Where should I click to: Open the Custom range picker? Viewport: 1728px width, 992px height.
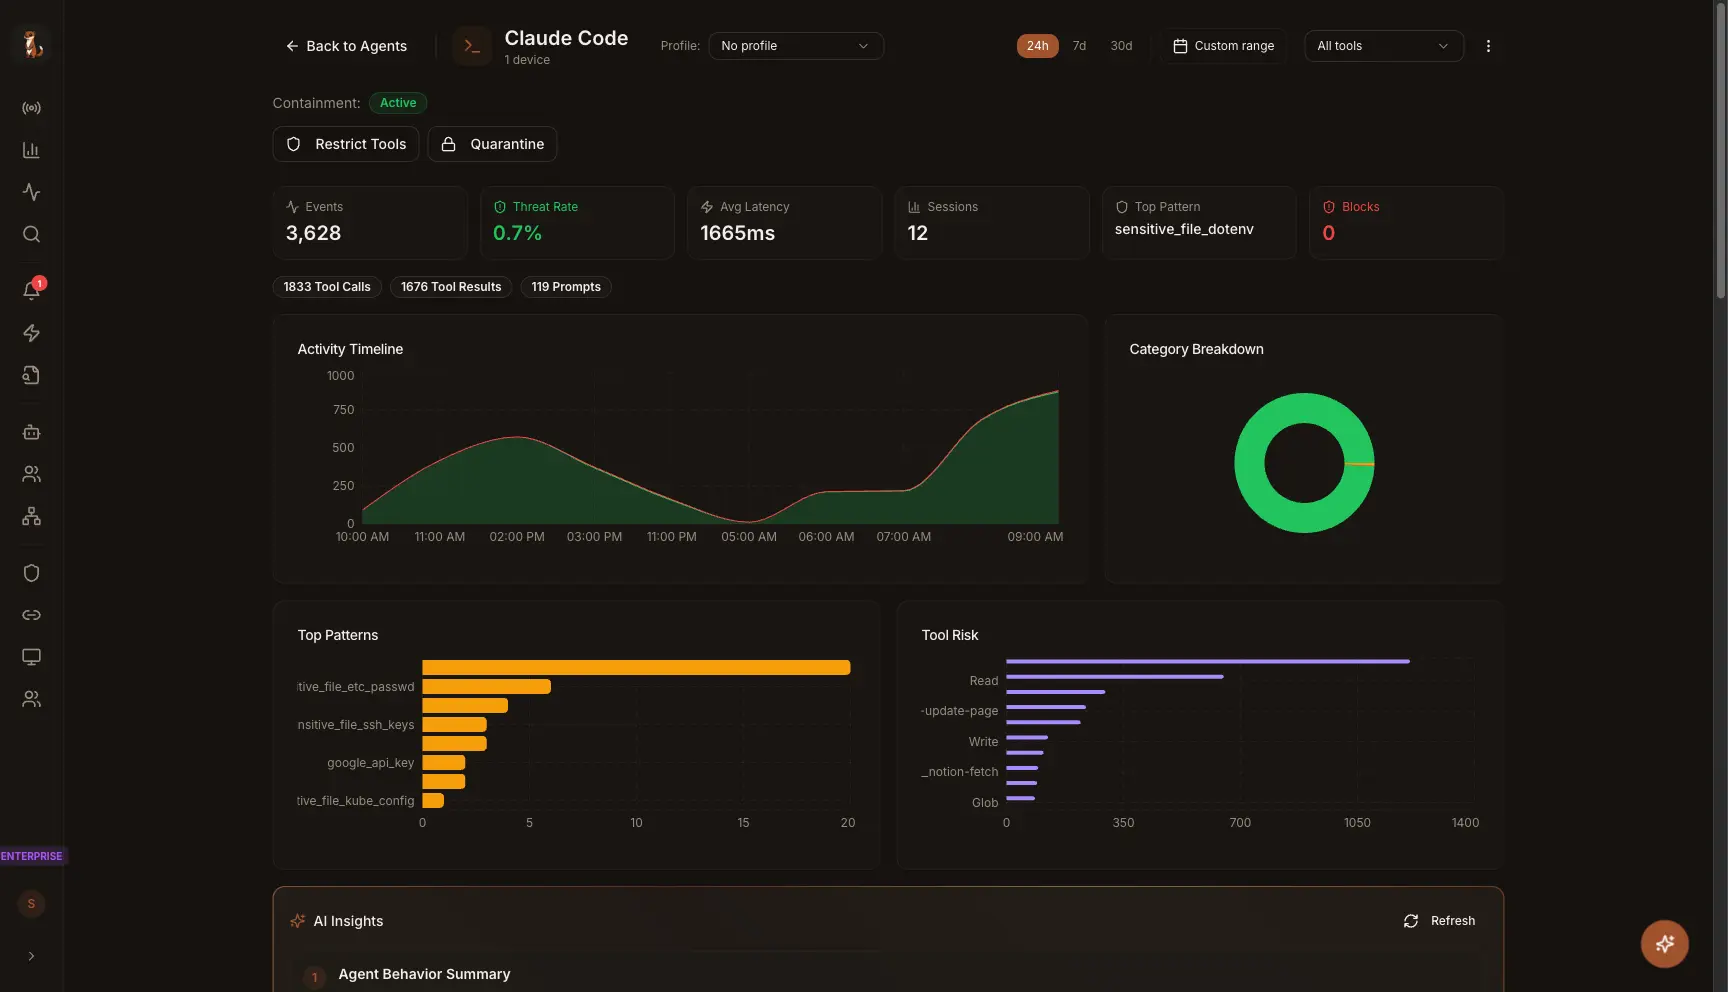click(1223, 46)
